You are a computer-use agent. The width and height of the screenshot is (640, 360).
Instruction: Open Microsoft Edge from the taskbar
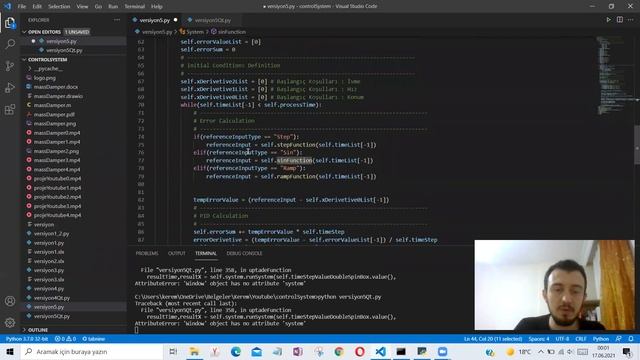(236, 351)
